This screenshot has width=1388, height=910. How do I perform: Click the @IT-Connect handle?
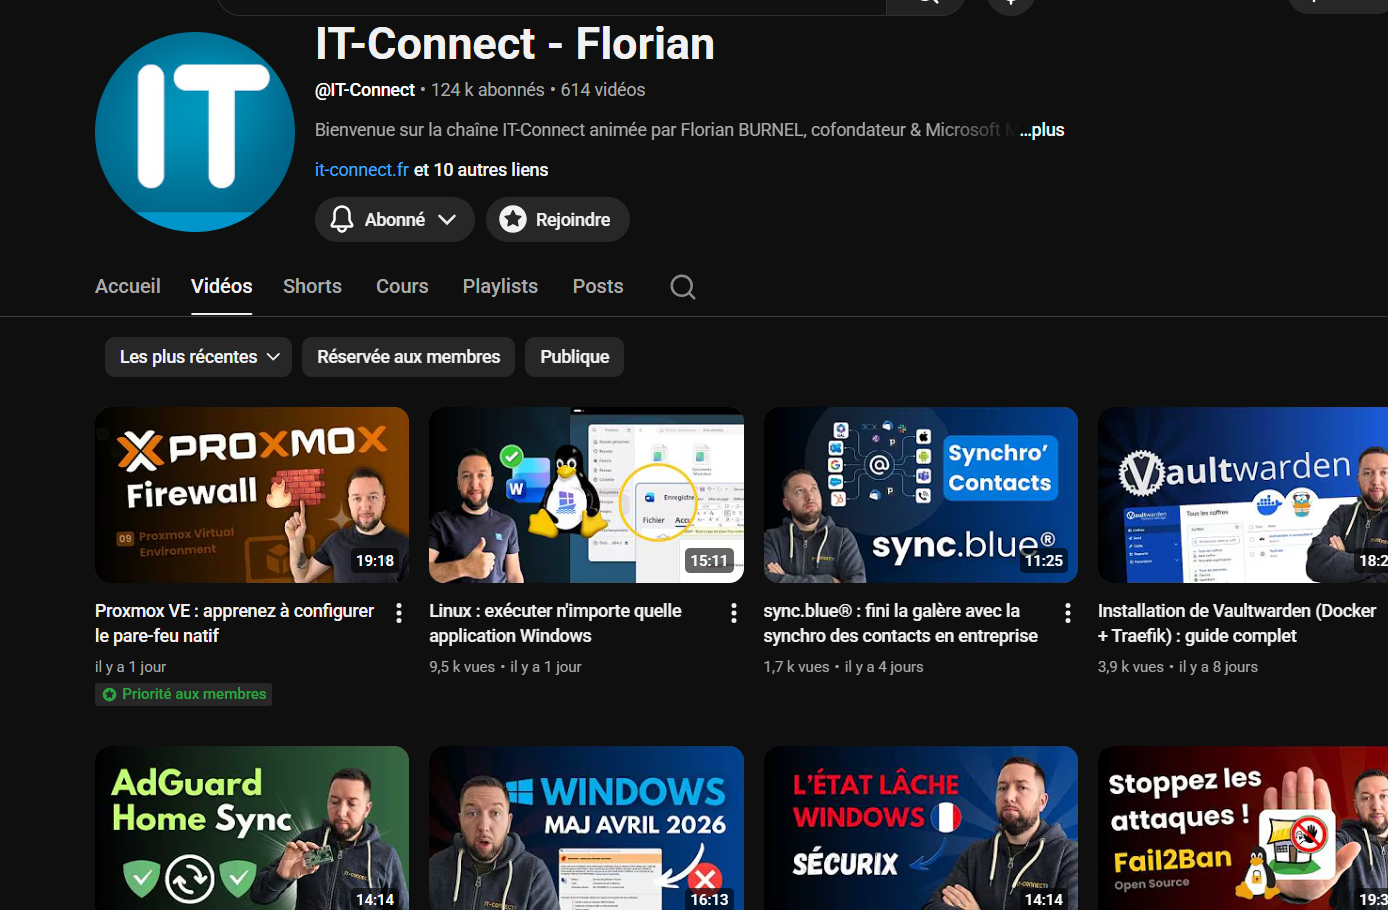(x=365, y=90)
